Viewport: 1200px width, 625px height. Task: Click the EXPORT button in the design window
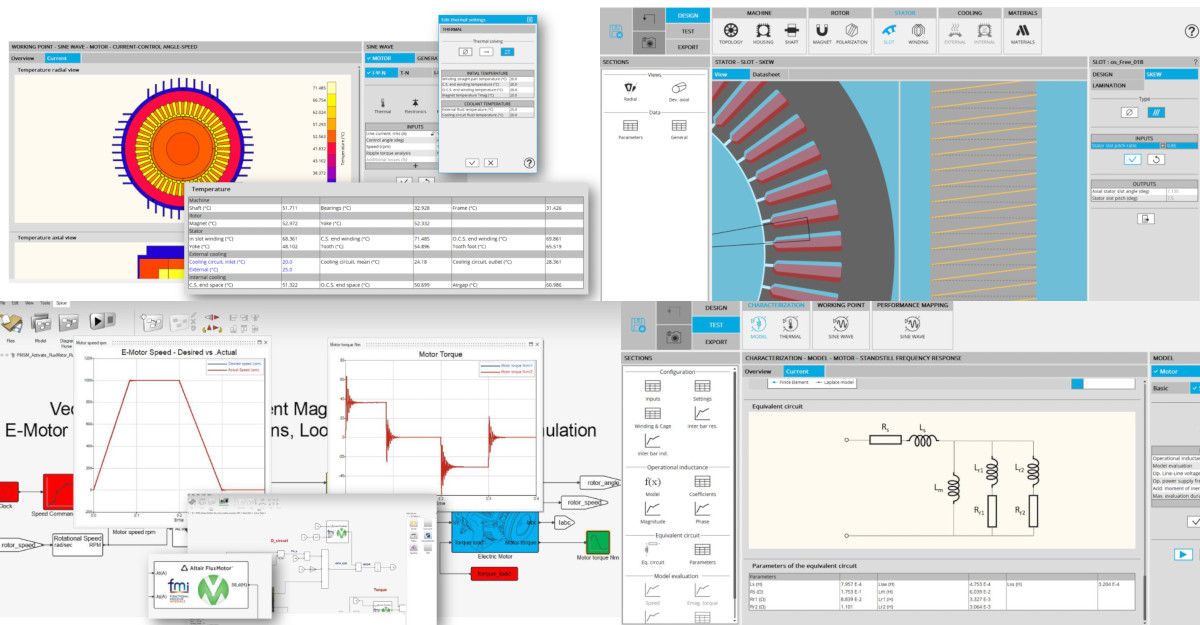(688, 47)
